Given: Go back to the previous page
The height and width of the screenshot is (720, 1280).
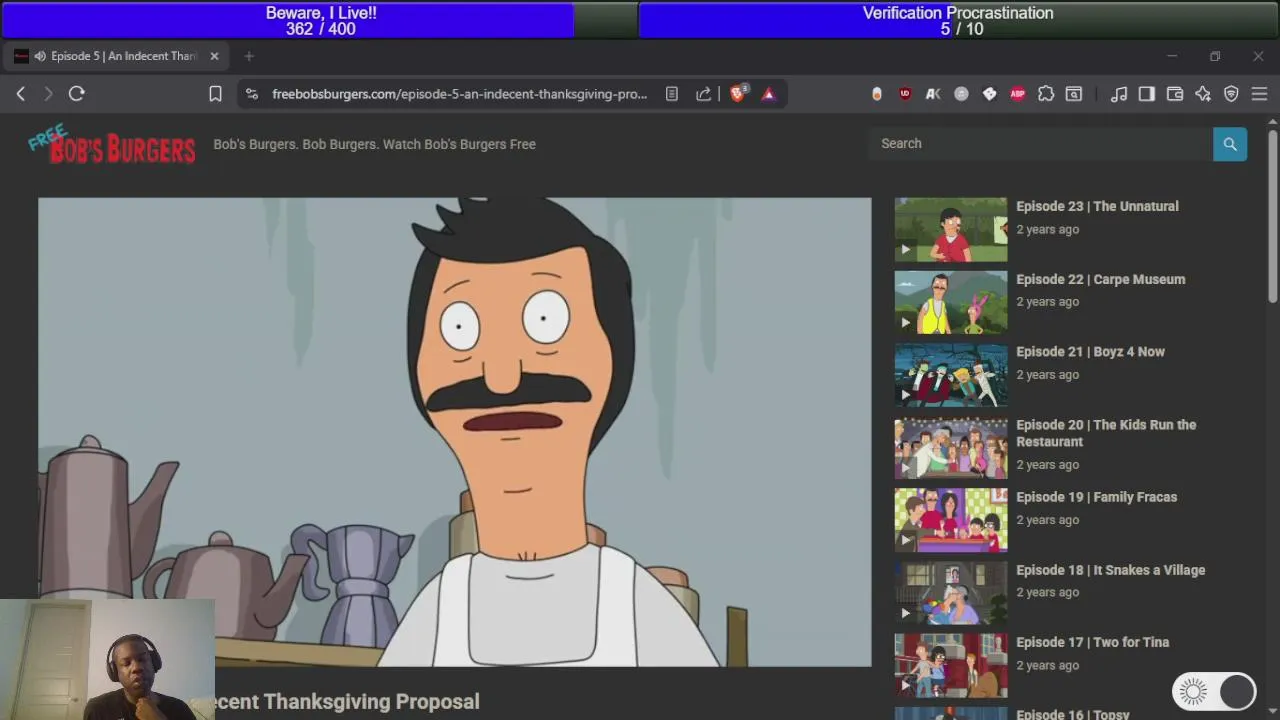Looking at the screenshot, I should click(x=21, y=94).
